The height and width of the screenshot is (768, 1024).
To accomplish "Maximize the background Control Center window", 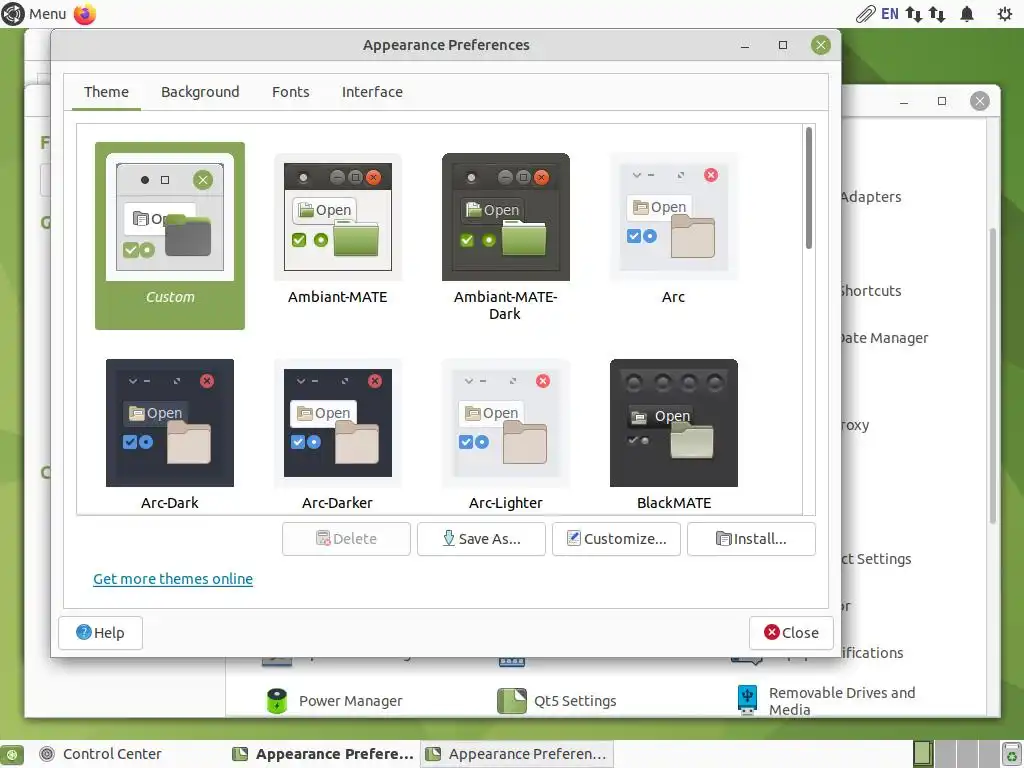I will pyautogui.click(x=942, y=101).
